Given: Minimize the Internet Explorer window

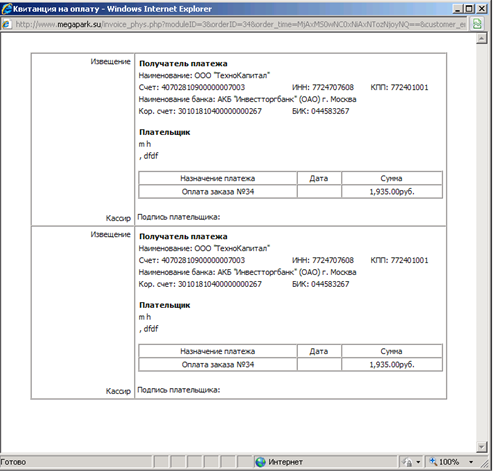Looking at the screenshot, I should pyautogui.click(x=458, y=9).
